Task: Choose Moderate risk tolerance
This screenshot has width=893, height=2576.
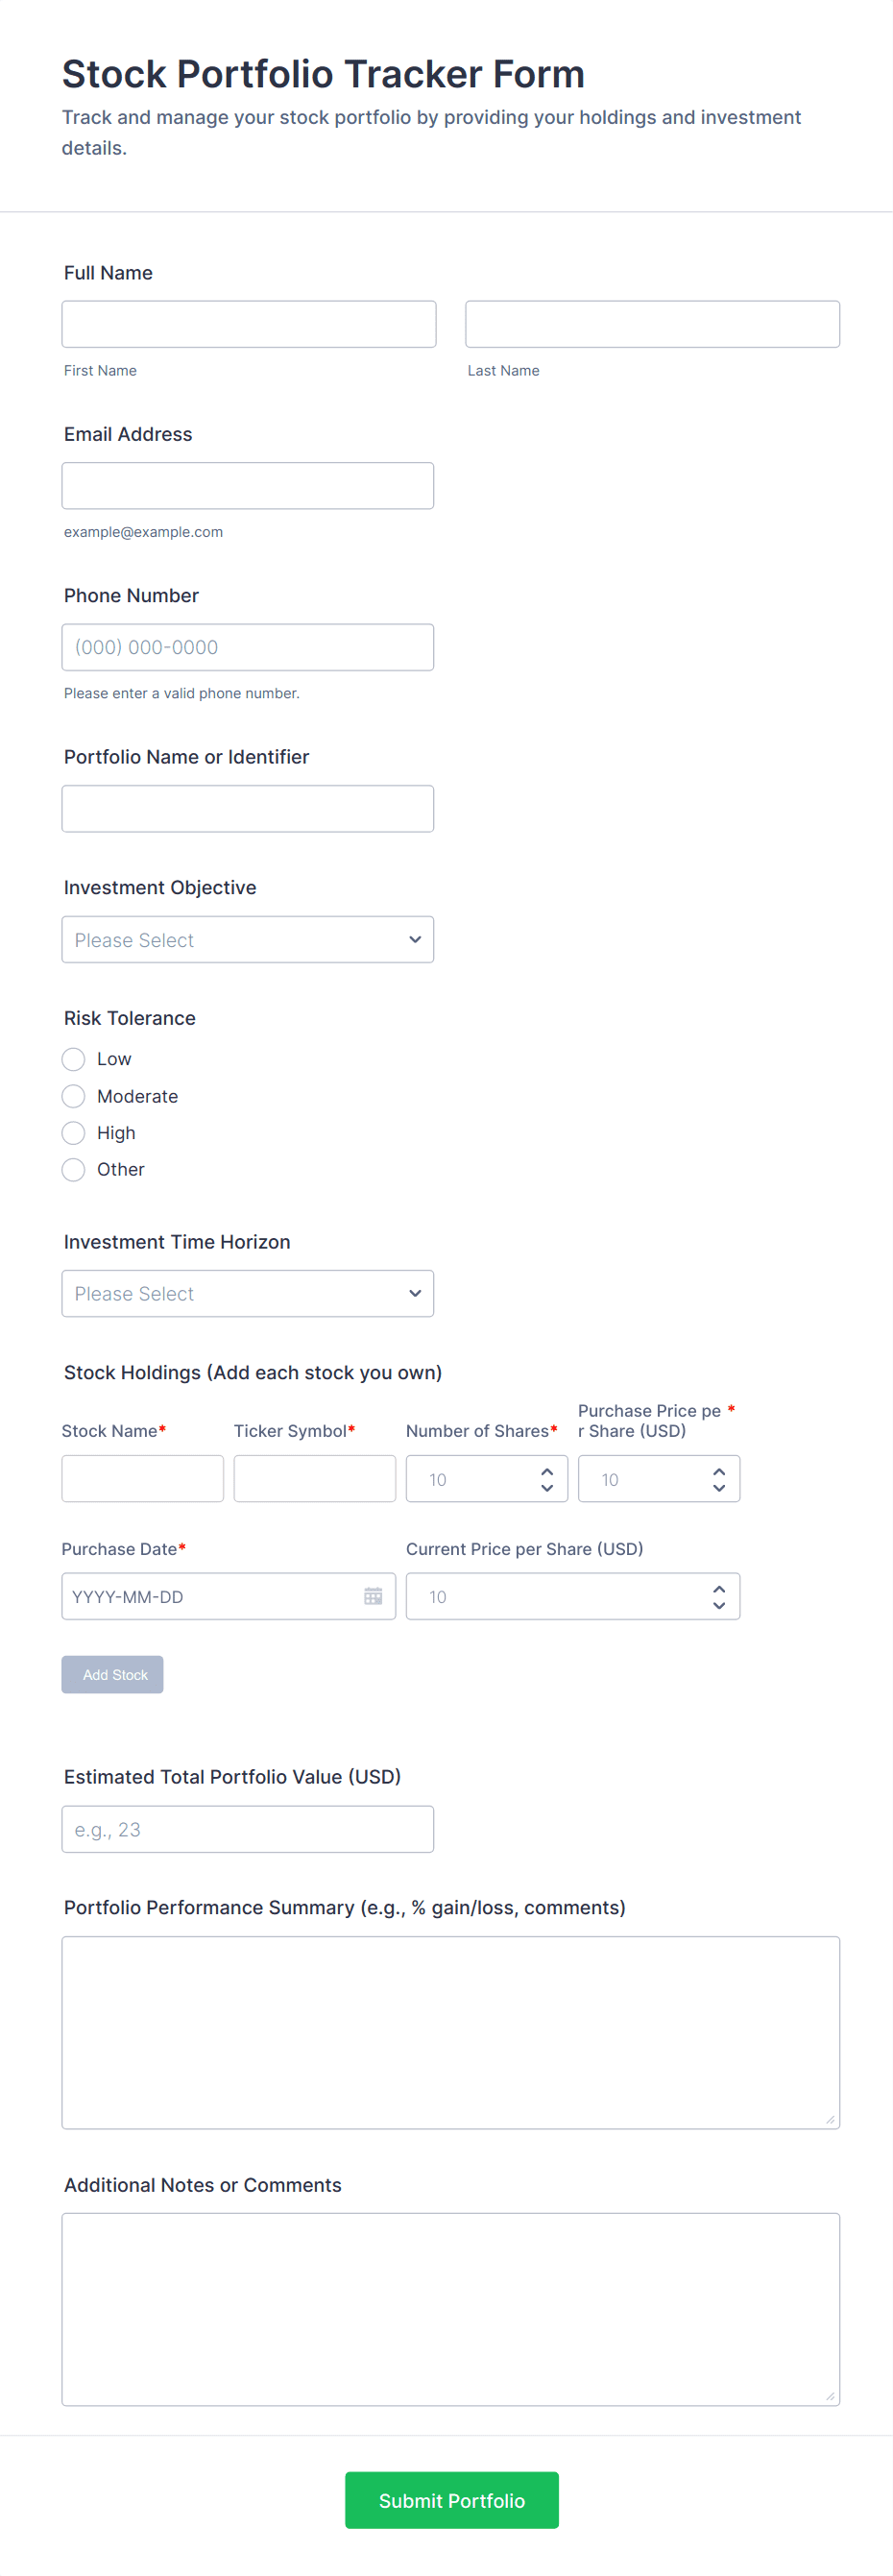Action: [74, 1096]
